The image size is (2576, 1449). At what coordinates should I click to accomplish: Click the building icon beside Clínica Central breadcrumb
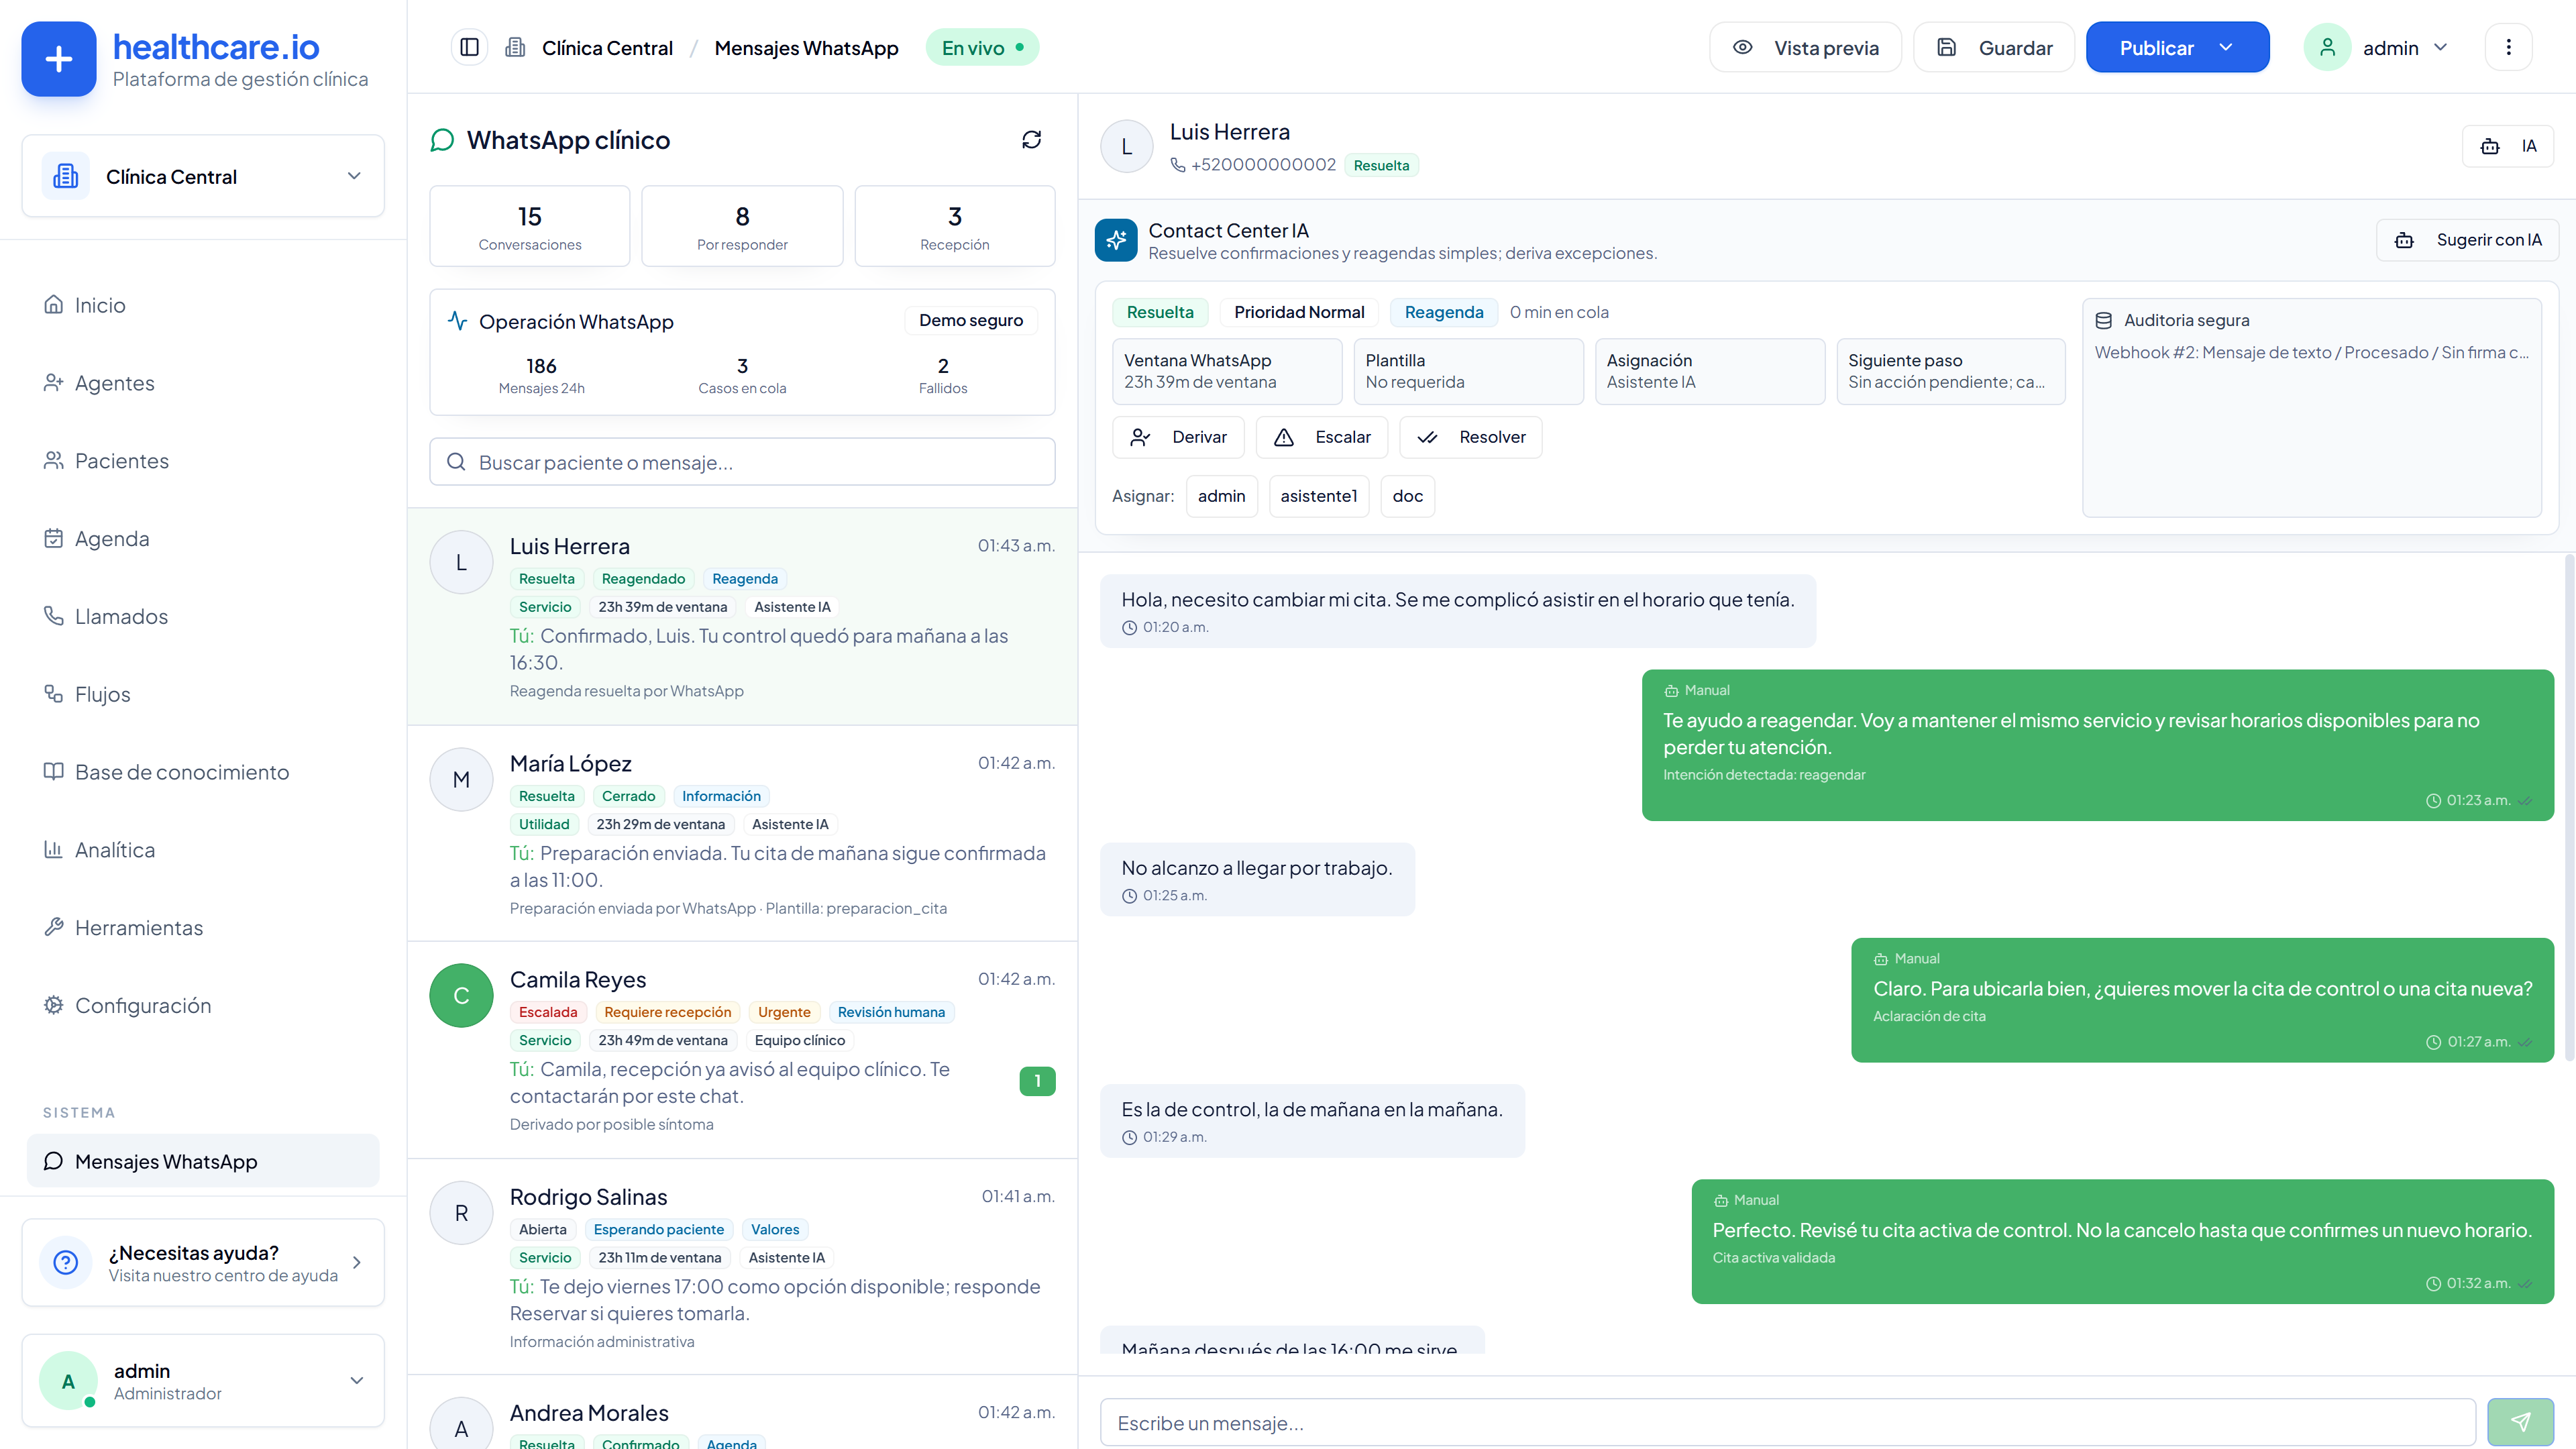(x=515, y=47)
